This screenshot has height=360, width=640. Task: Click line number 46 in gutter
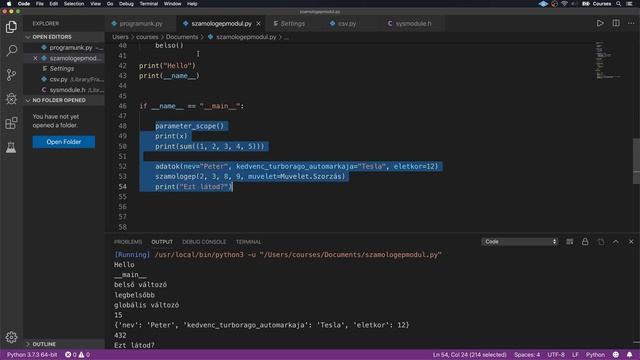(122, 106)
